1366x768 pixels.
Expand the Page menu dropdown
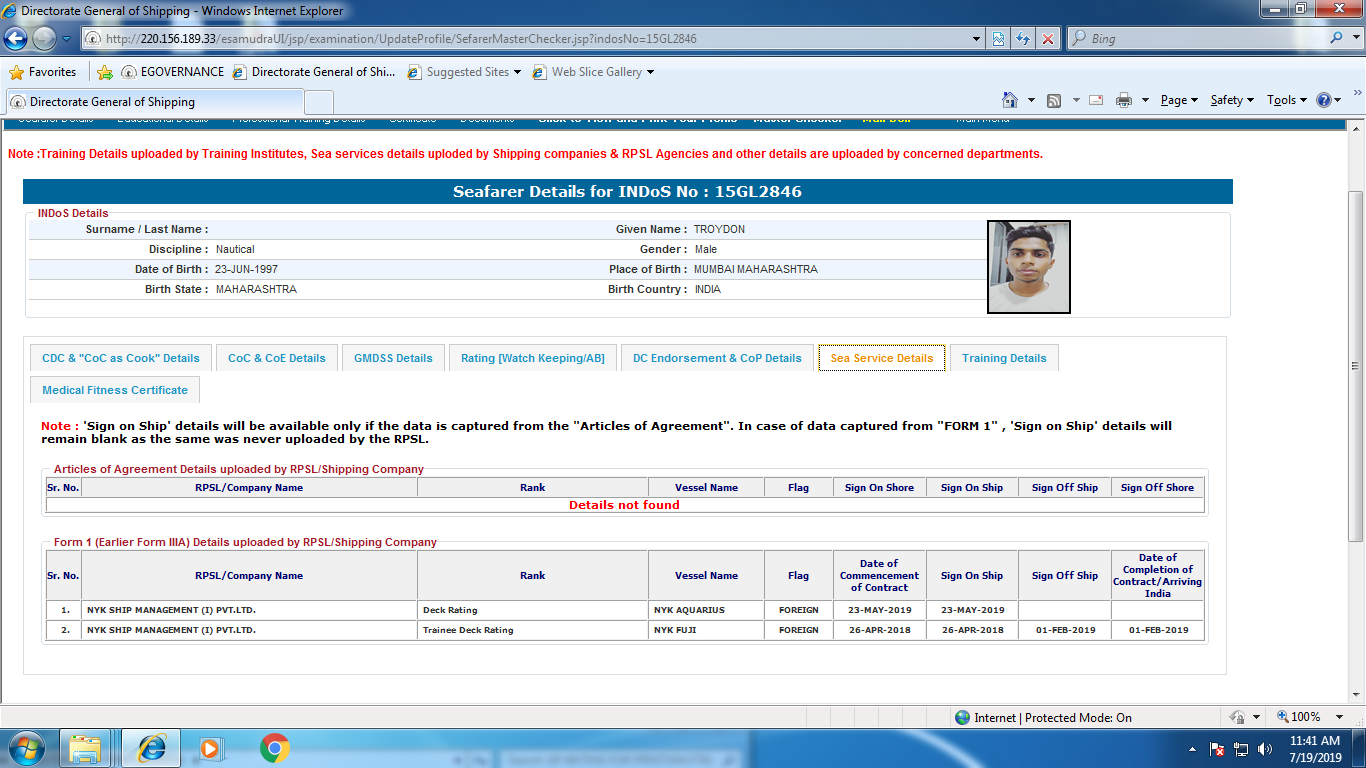(x=1178, y=100)
